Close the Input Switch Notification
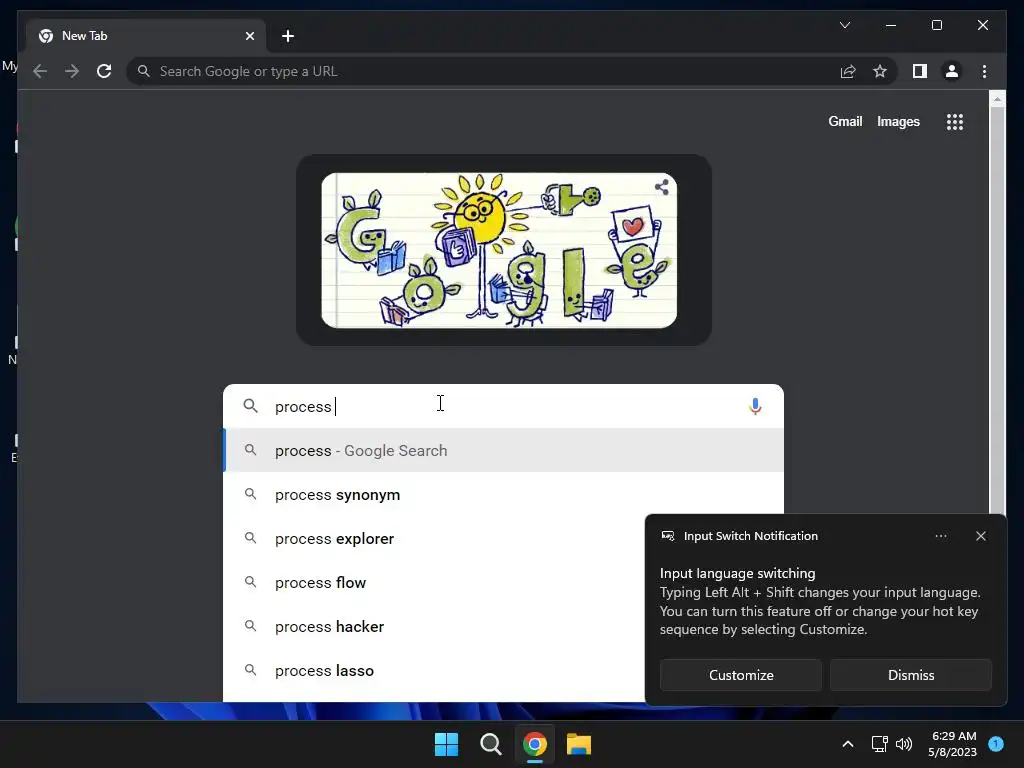 [x=981, y=536]
